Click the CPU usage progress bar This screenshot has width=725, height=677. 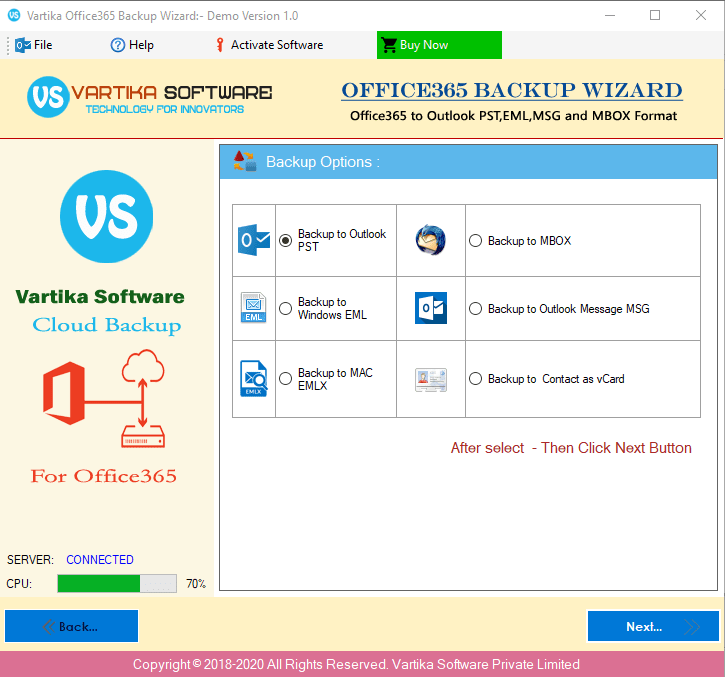117,584
